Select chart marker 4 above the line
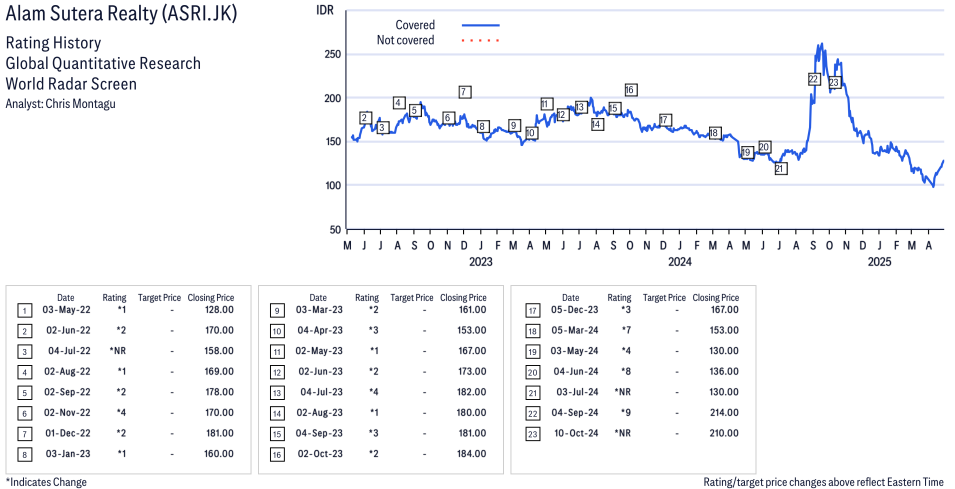Image resolution: width=955 pixels, height=489 pixels. point(399,103)
